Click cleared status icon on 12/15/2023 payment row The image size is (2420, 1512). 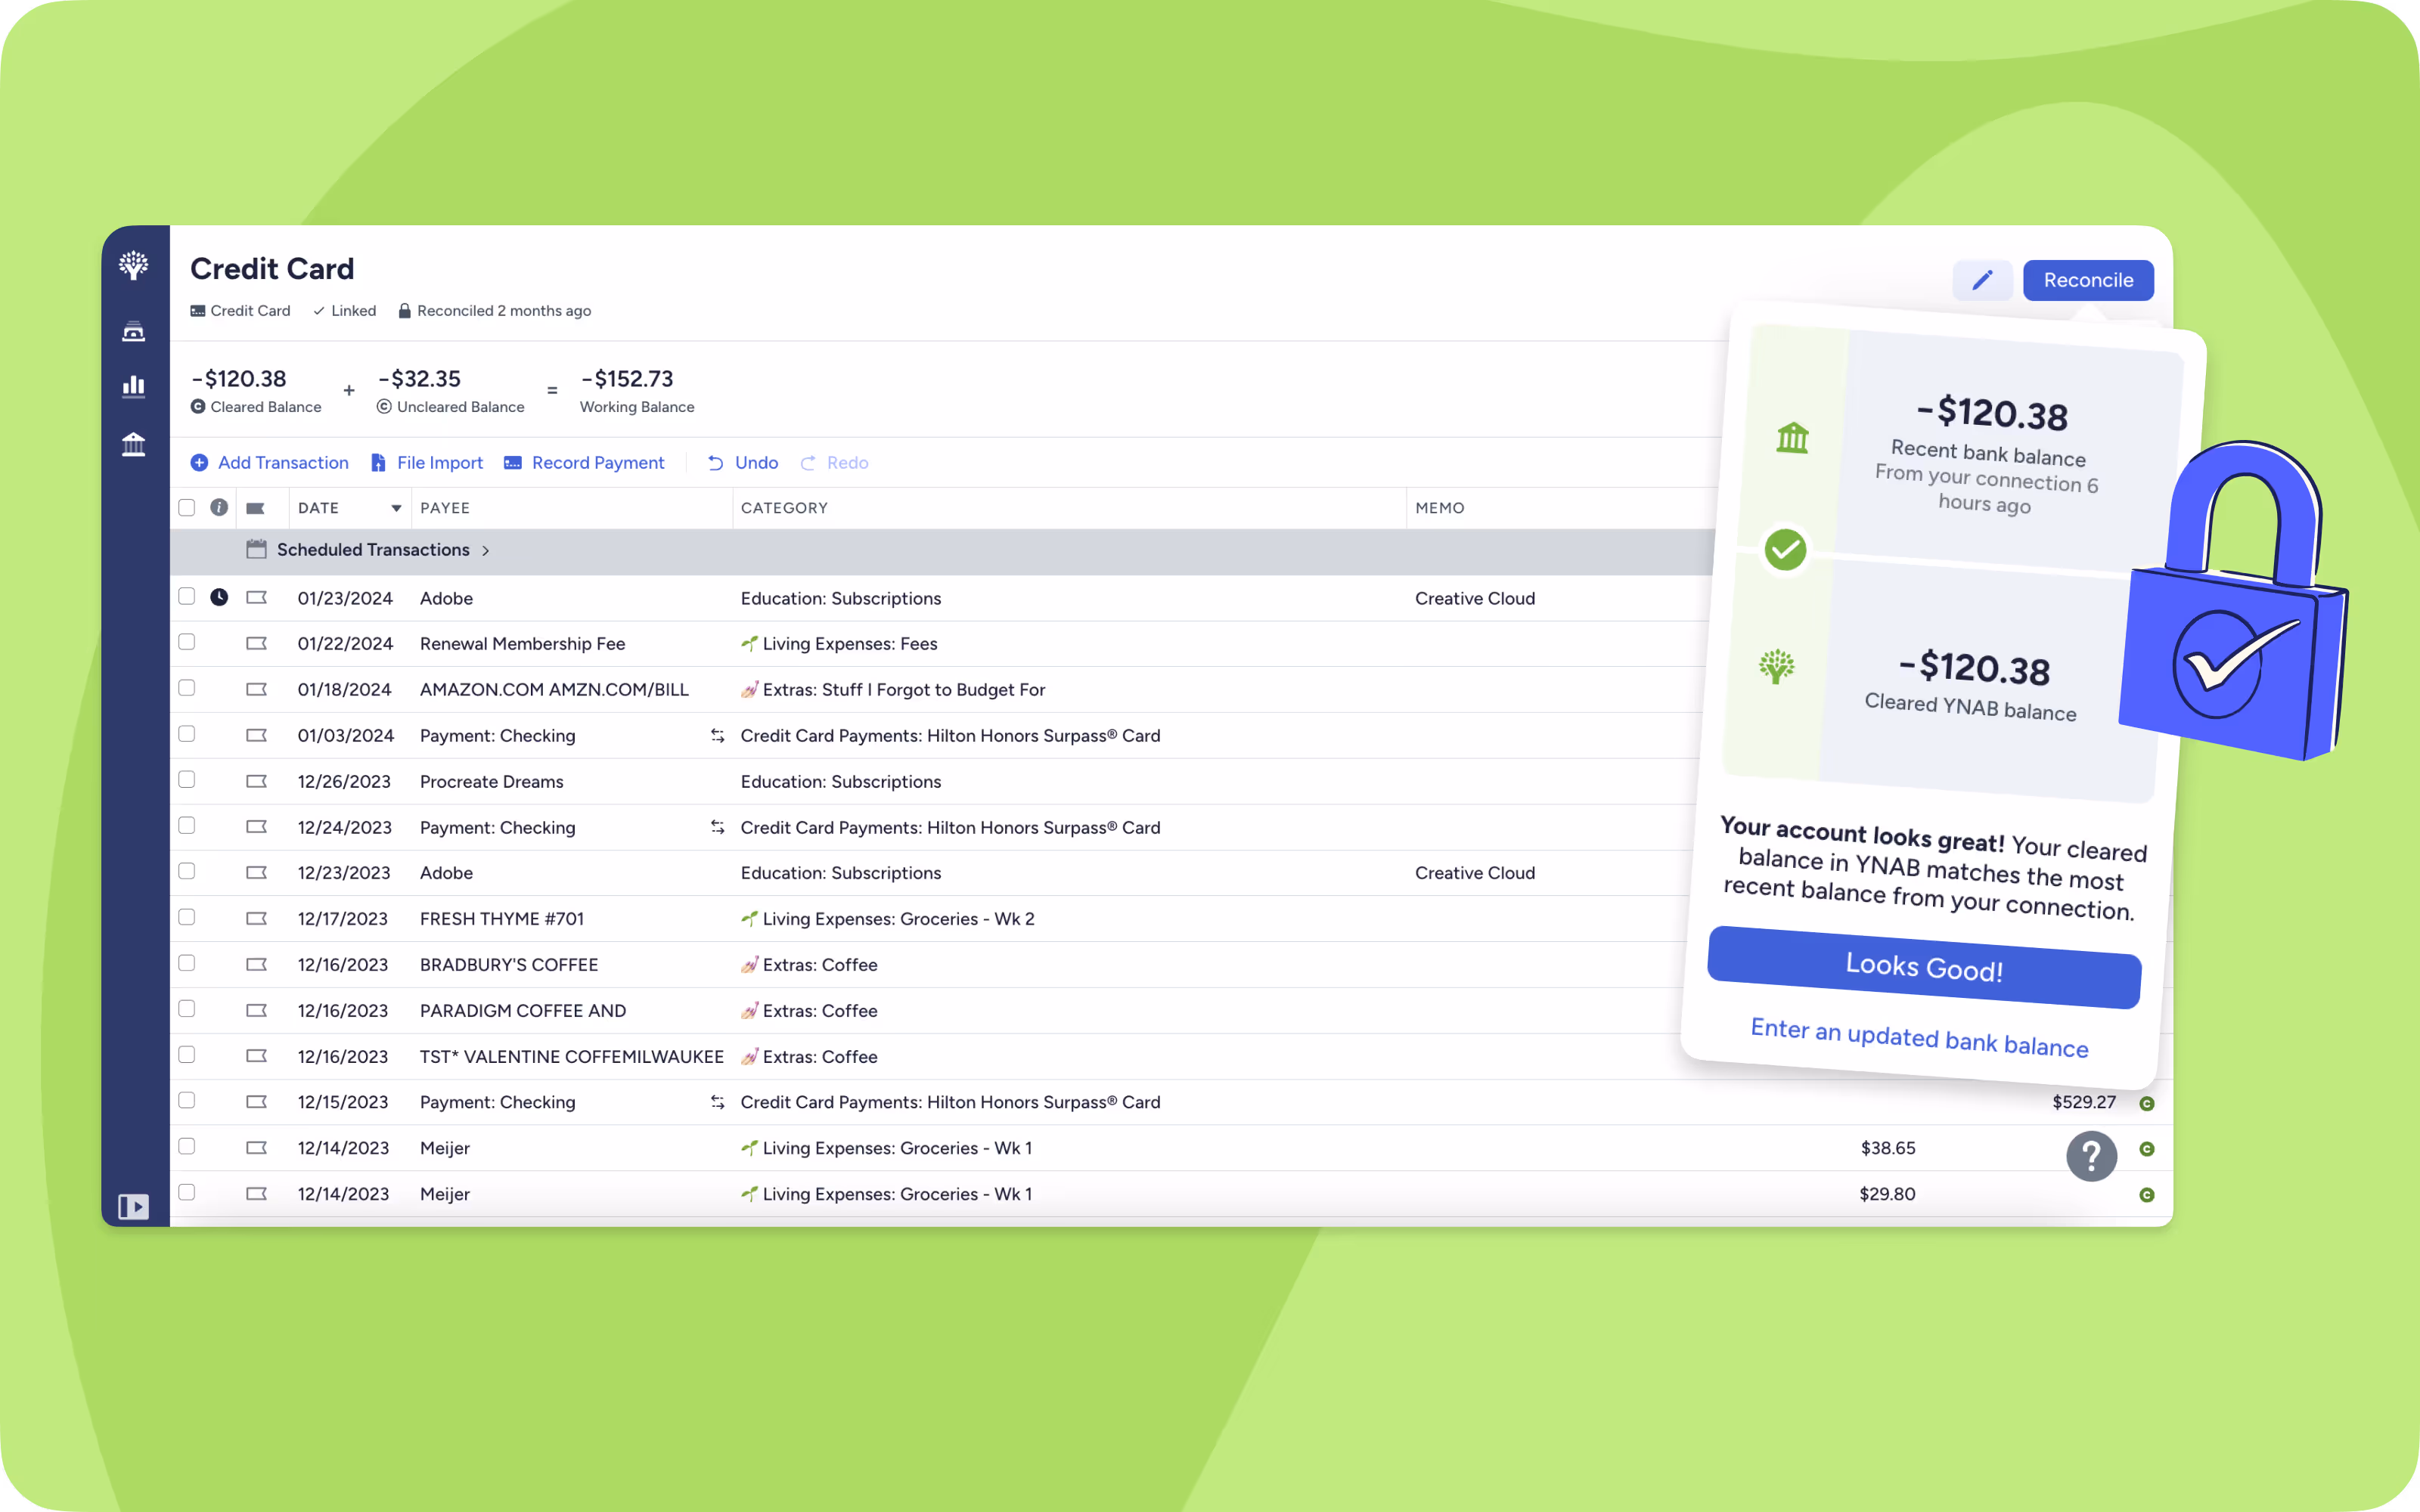point(2146,1103)
